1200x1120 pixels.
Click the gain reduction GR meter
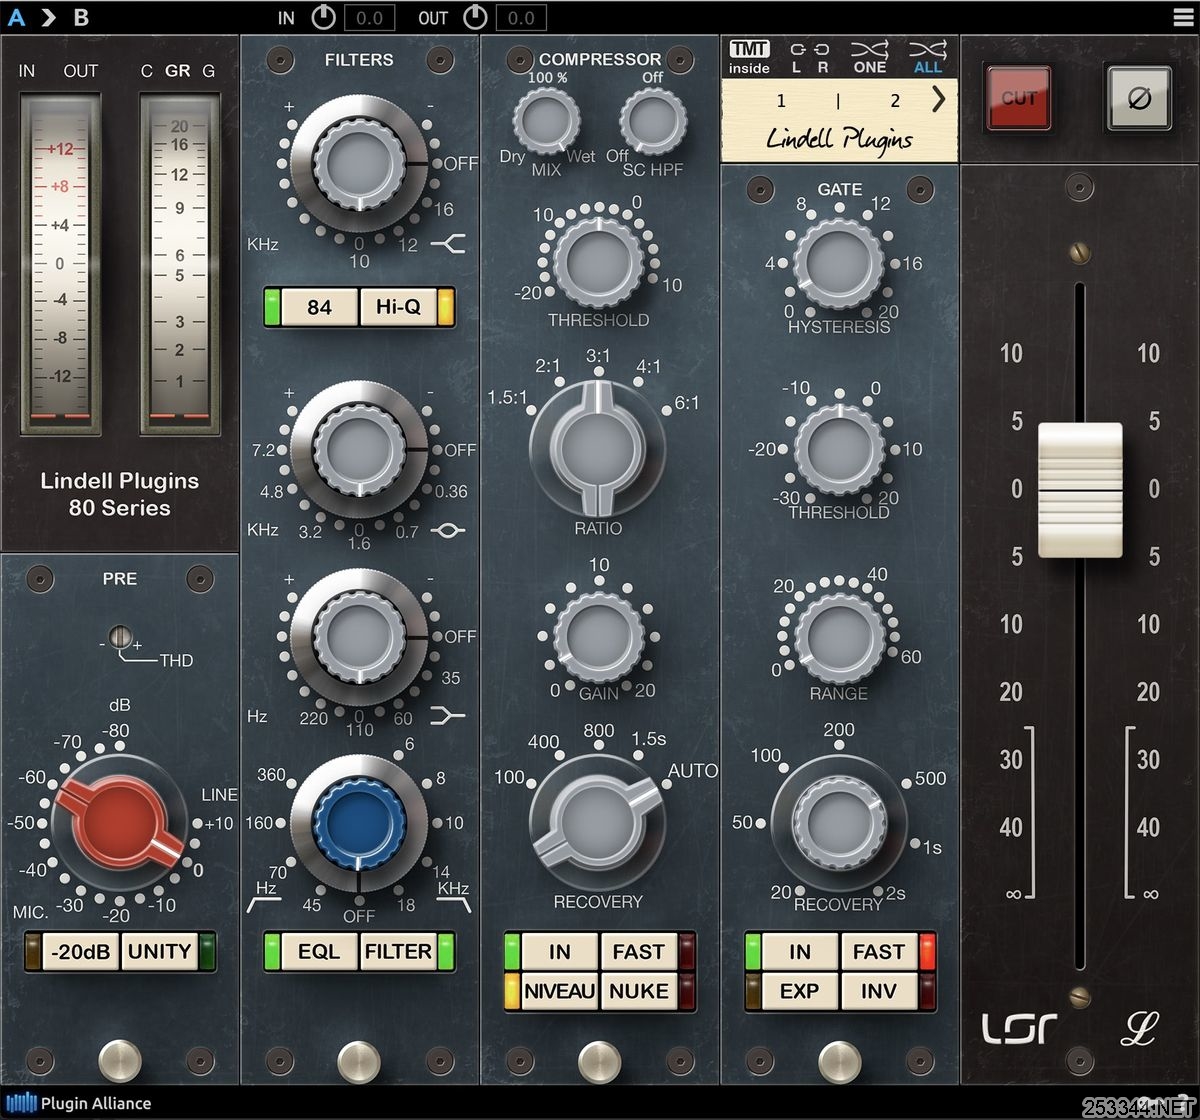coord(180,265)
